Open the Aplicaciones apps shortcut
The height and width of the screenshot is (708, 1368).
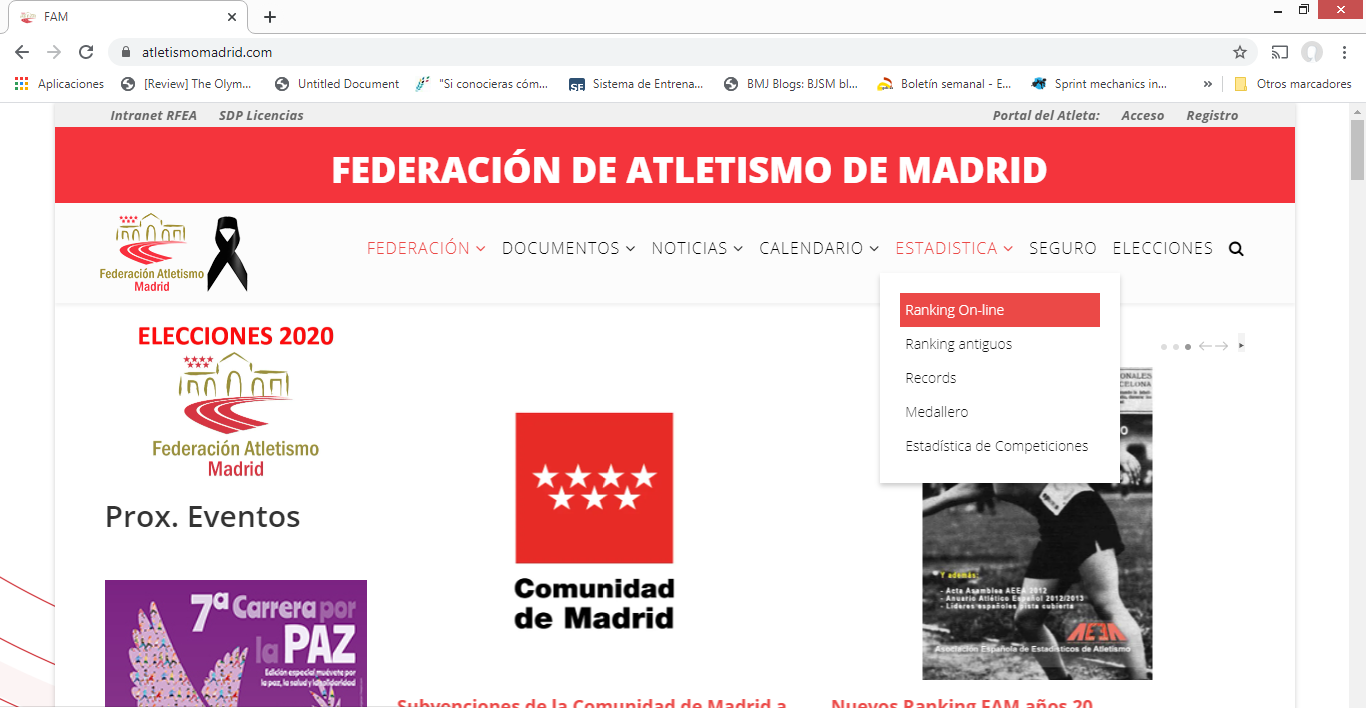click(60, 84)
